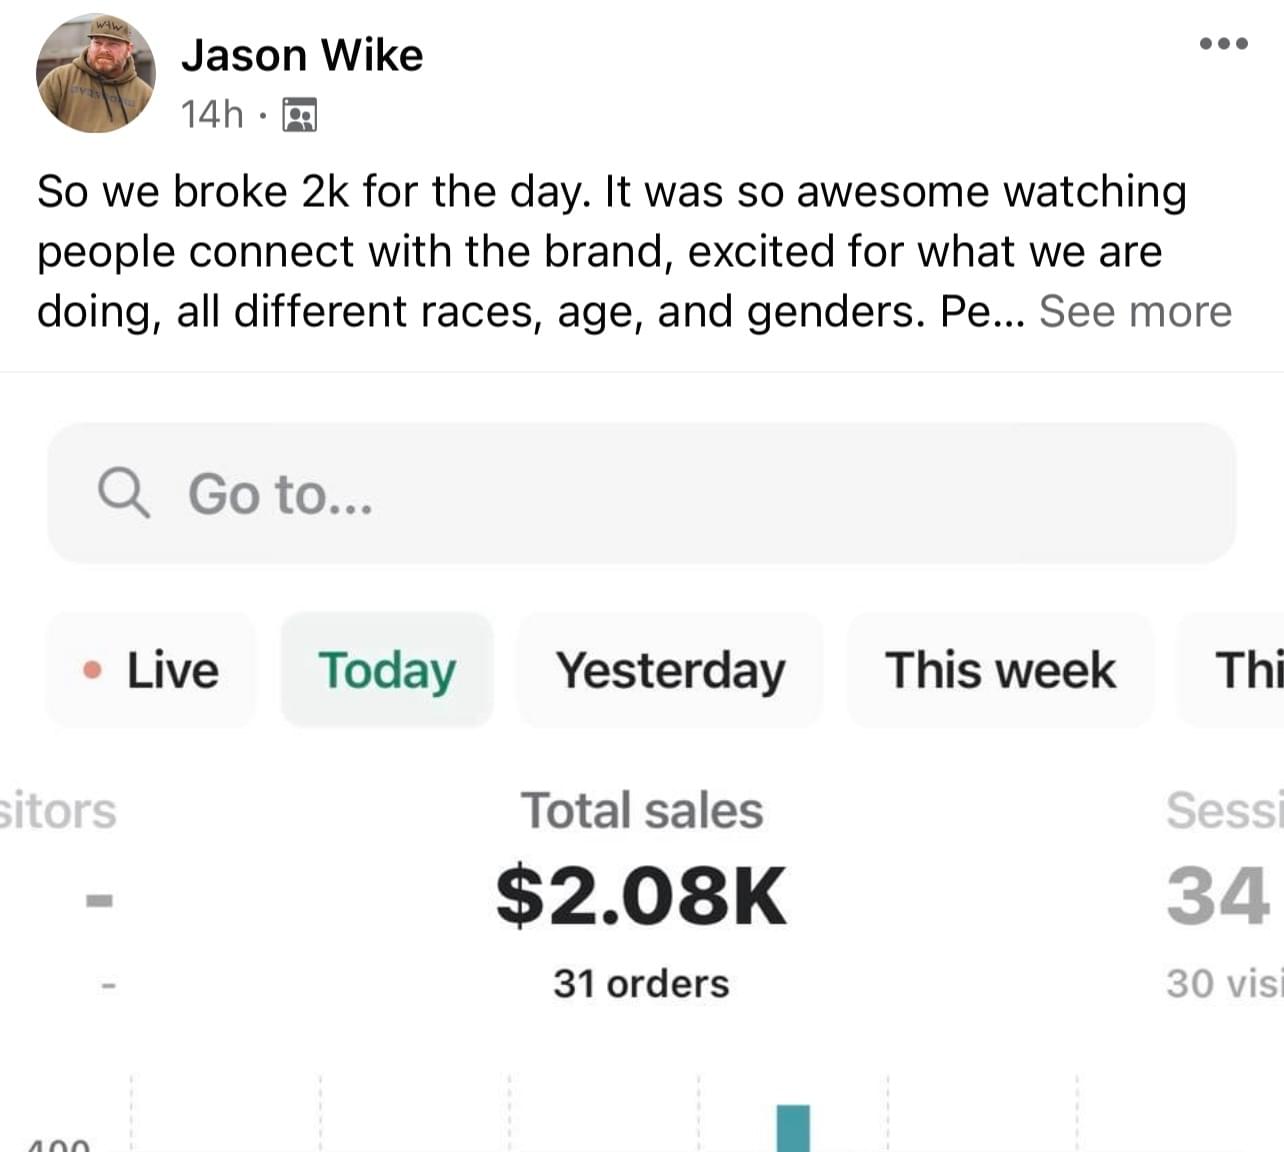Select the This week tab
The height and width of the screenshot is (1152, 1284).
pyautogui.click(x=1000, y=670)
